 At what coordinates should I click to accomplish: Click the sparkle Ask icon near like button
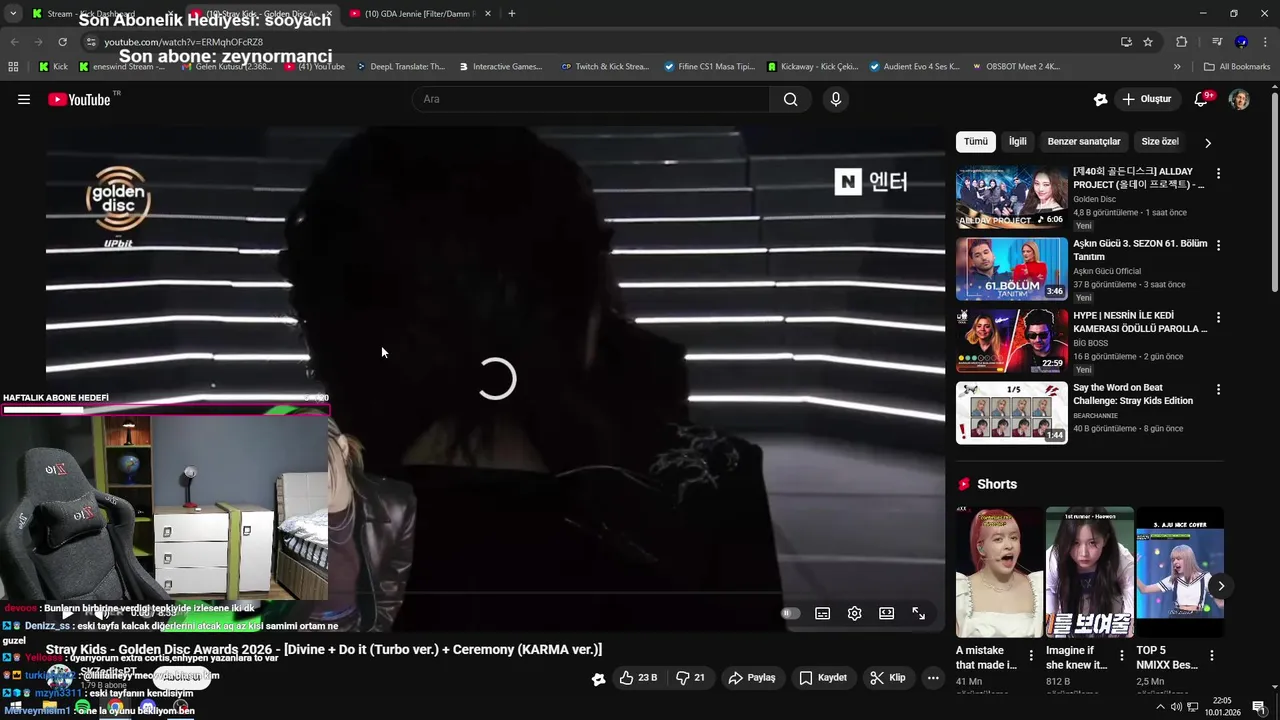(x=598, y=679)
